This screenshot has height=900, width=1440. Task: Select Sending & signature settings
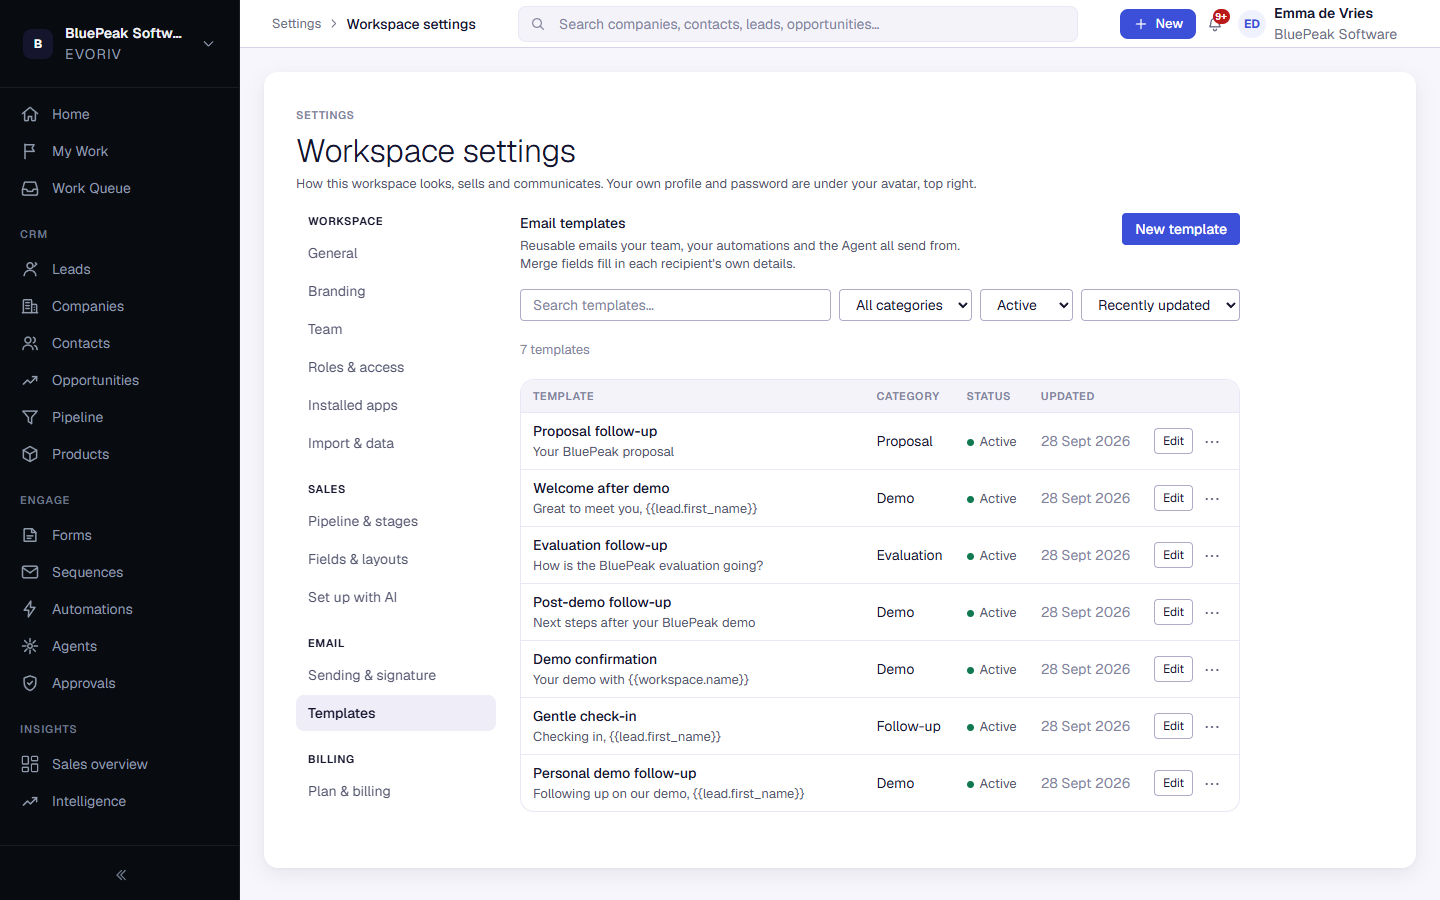click(x=396, y=675)
